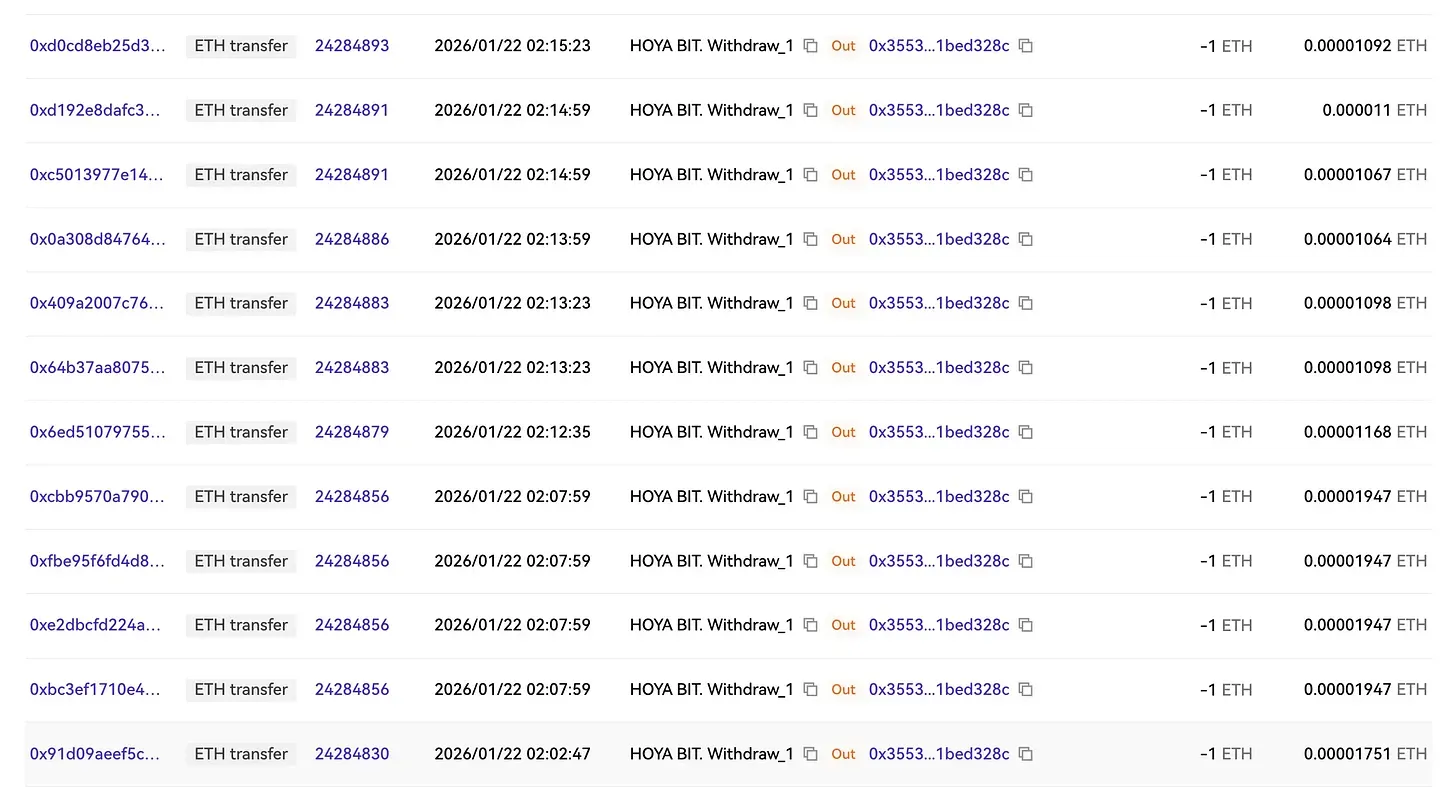The height and width of the screenshot is (787, 1456).
Task: Copy recipient address in the 0x91d09aeef5c row
Action: (1026, 754)
